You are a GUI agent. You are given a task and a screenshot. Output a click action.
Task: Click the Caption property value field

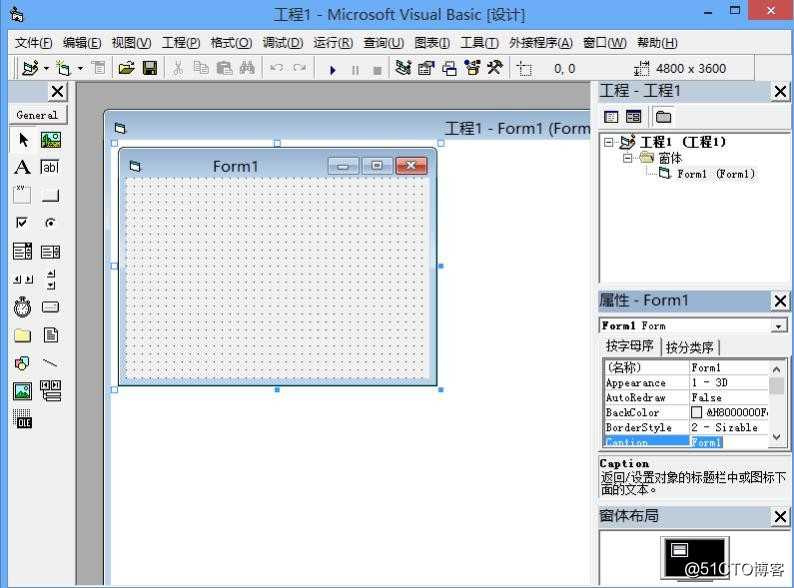pyautogui.click(x=729, y=442)
